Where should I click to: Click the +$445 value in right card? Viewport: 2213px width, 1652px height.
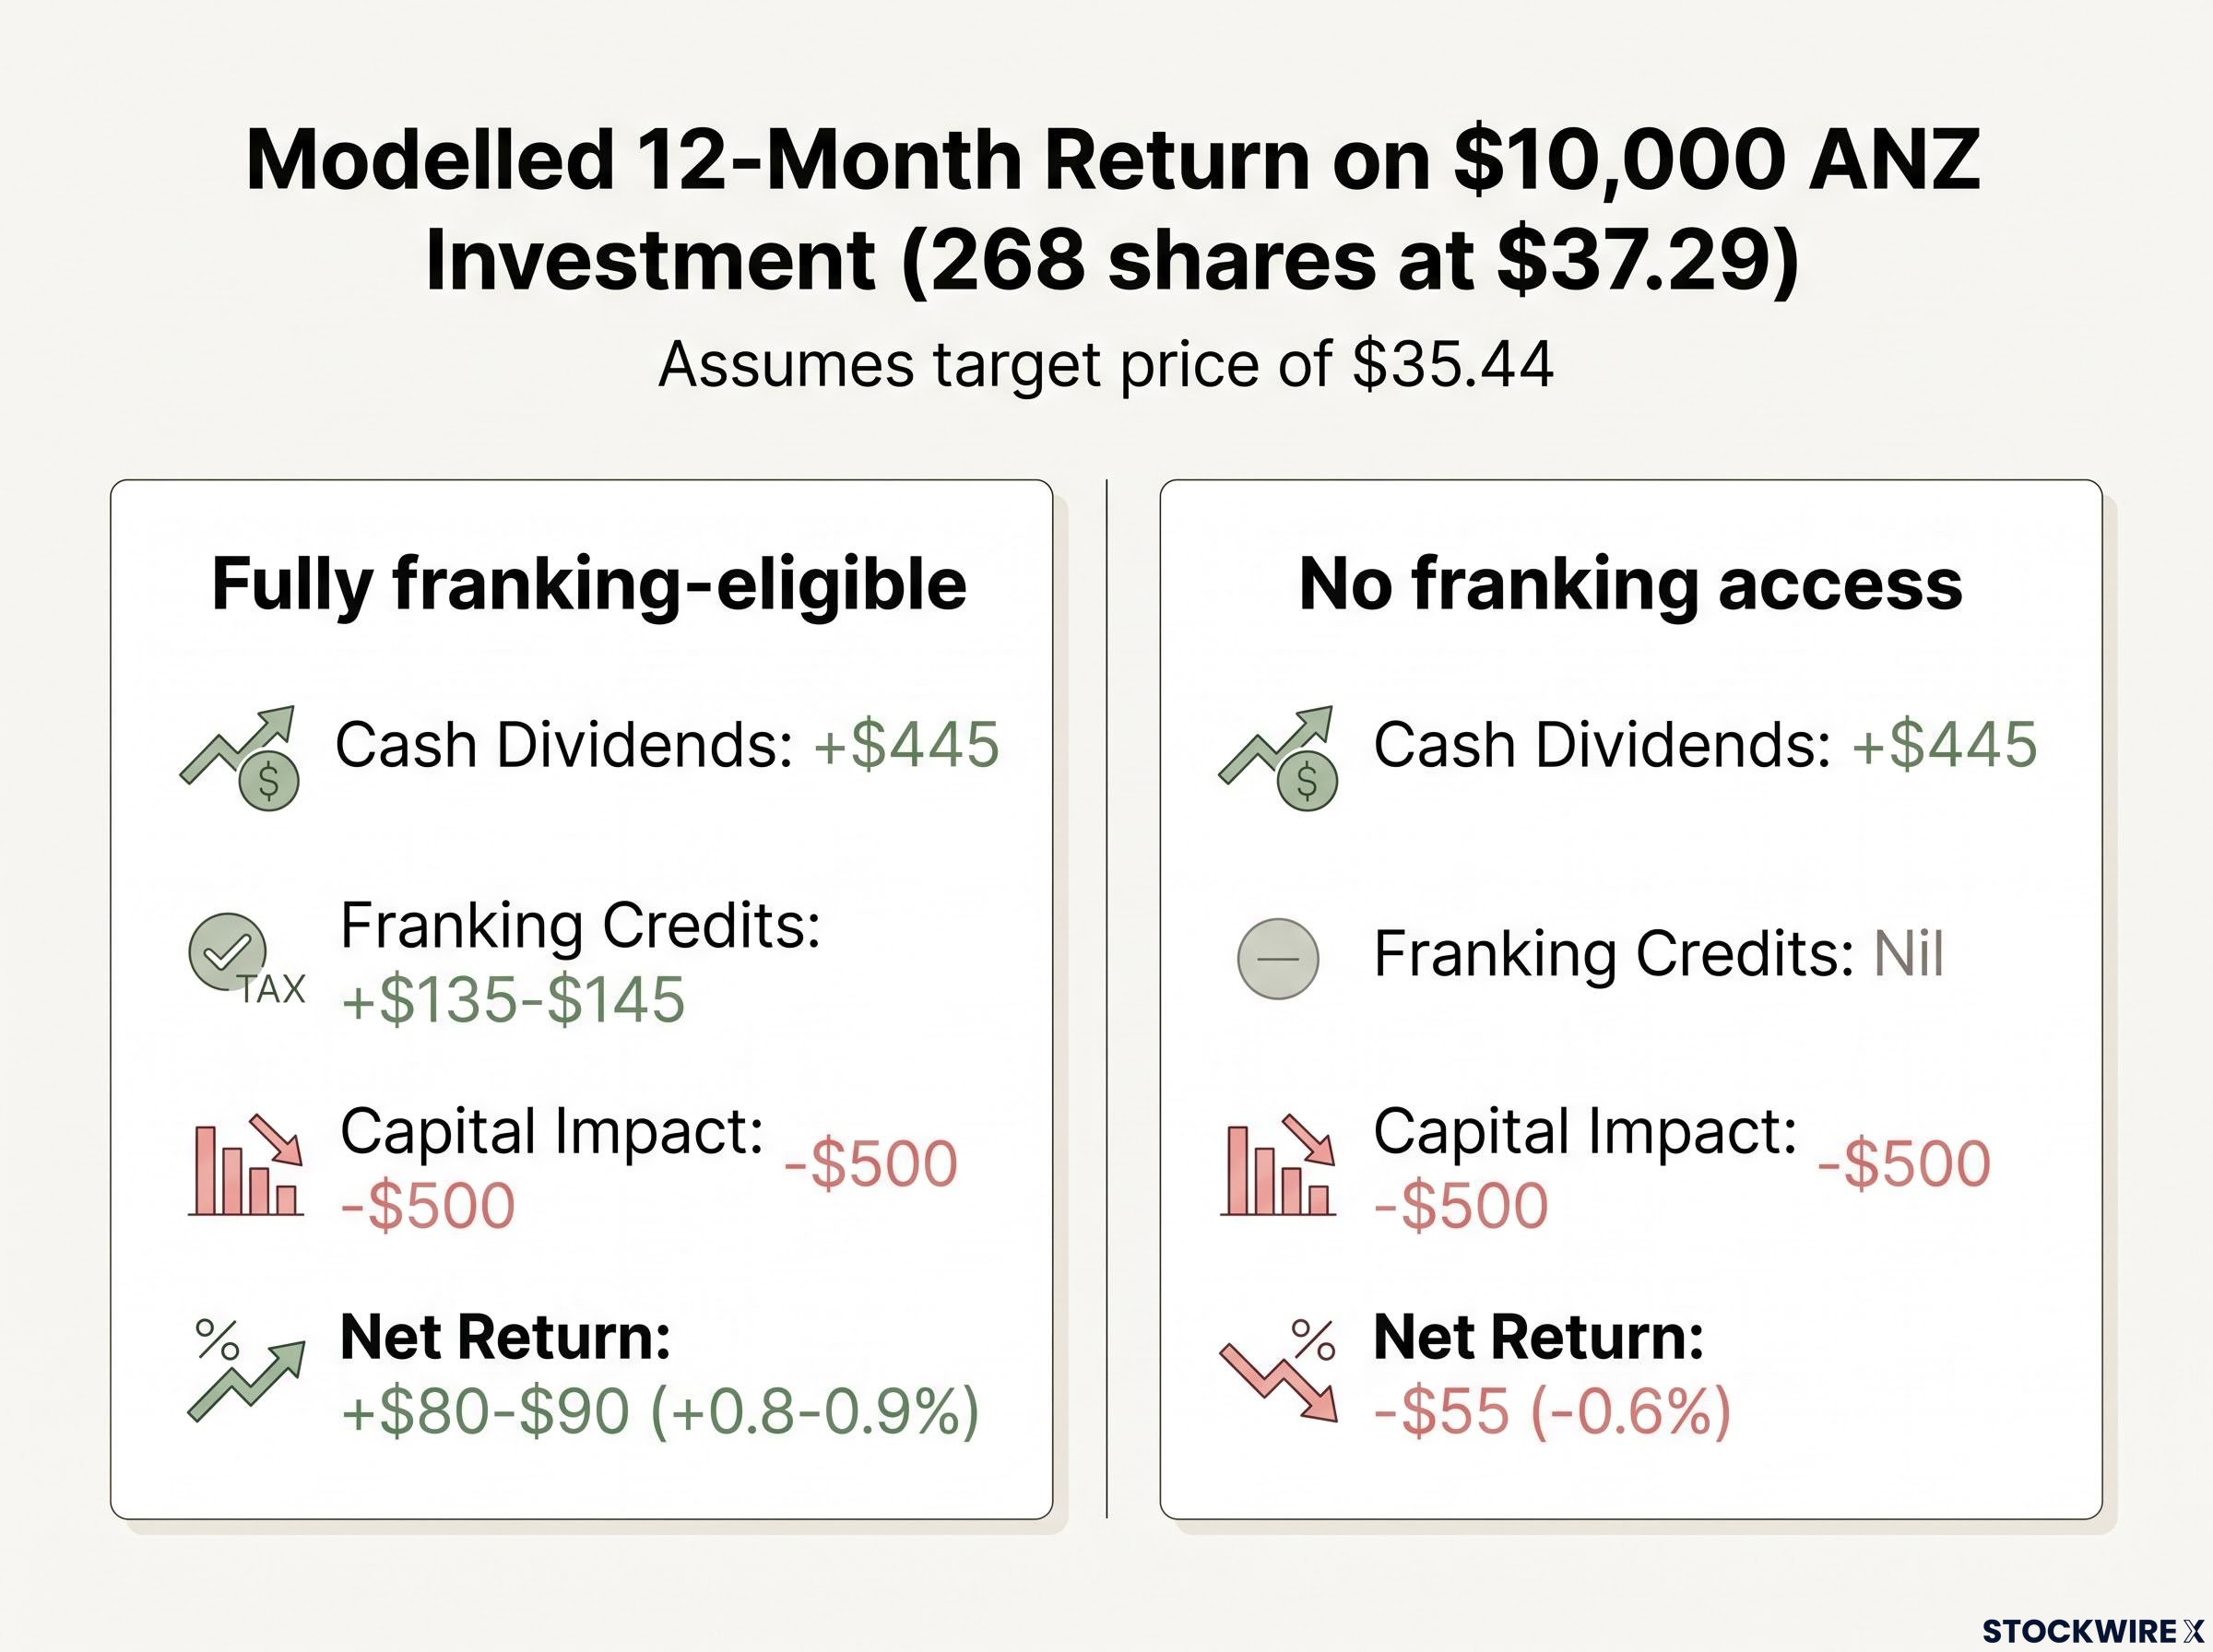point(1945,745)
